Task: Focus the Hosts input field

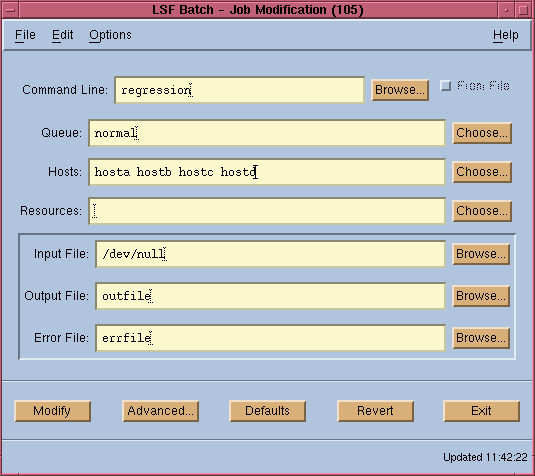Action: point(267,172)
